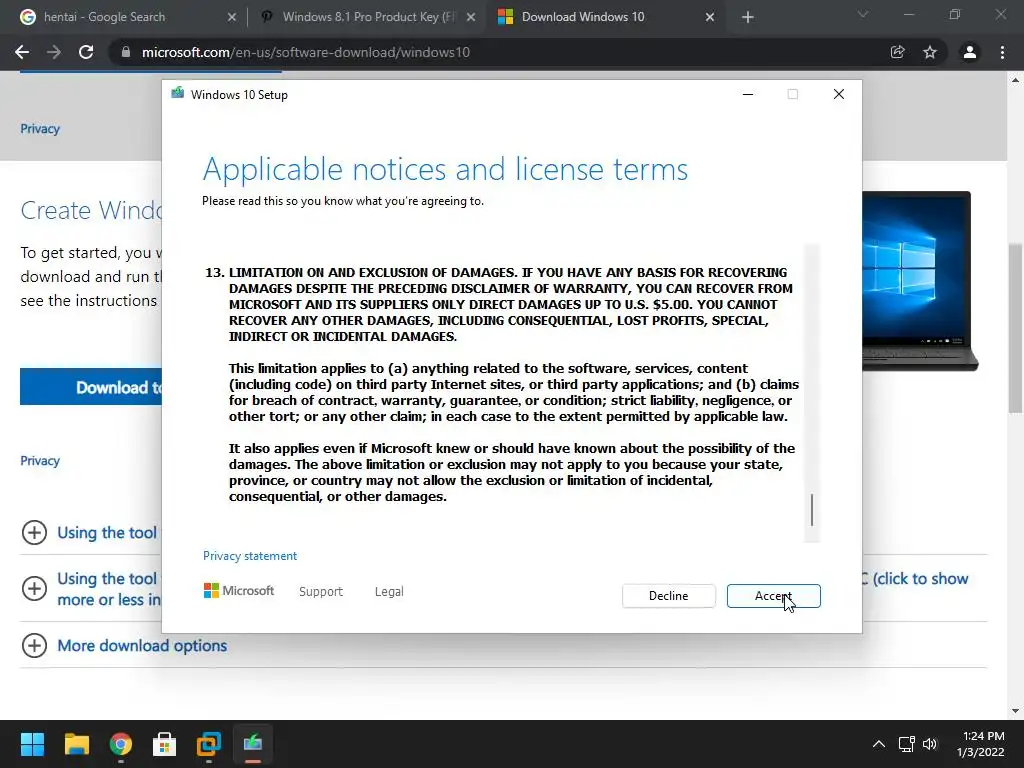The width and height of the screenshot is (1024, 768).
Task: Open the Legal link in Setup dialog
Action: coord(389,591)
